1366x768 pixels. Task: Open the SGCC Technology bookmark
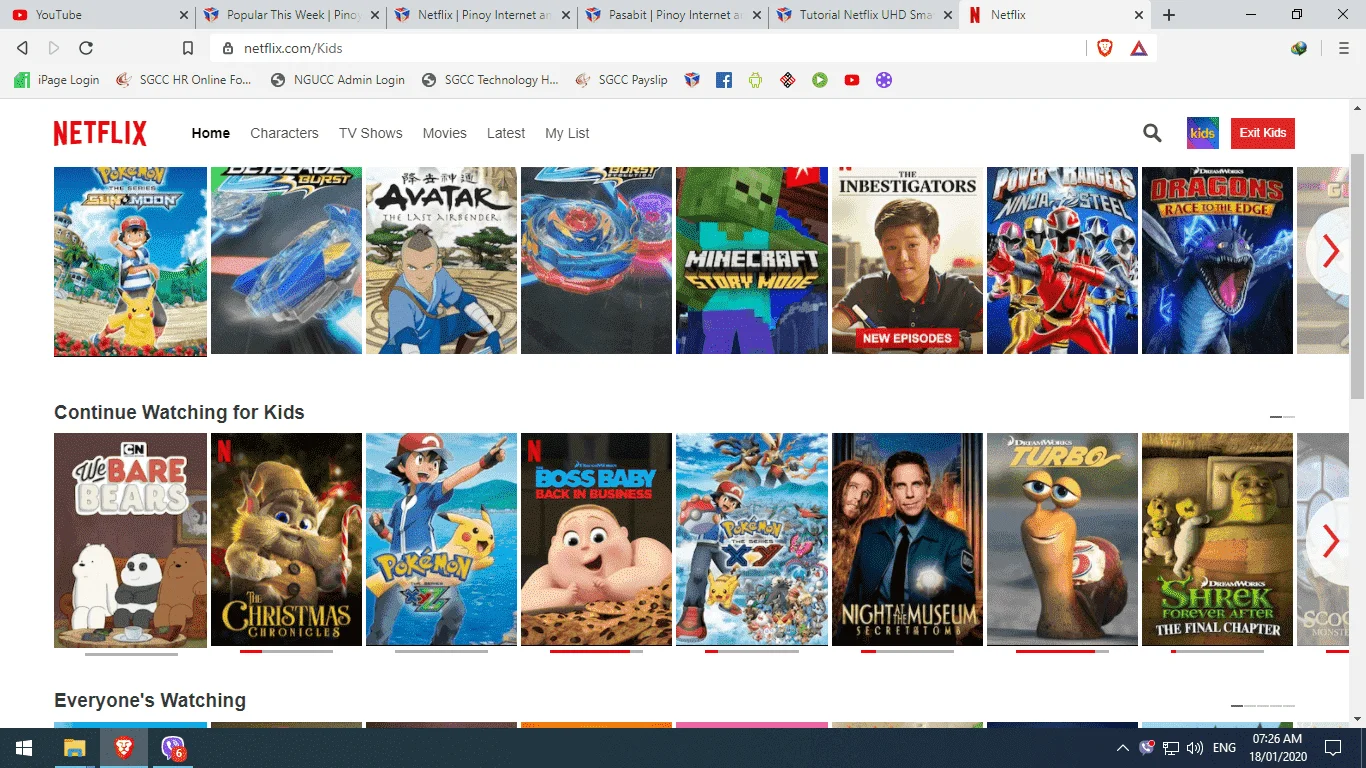coord(489,80)
